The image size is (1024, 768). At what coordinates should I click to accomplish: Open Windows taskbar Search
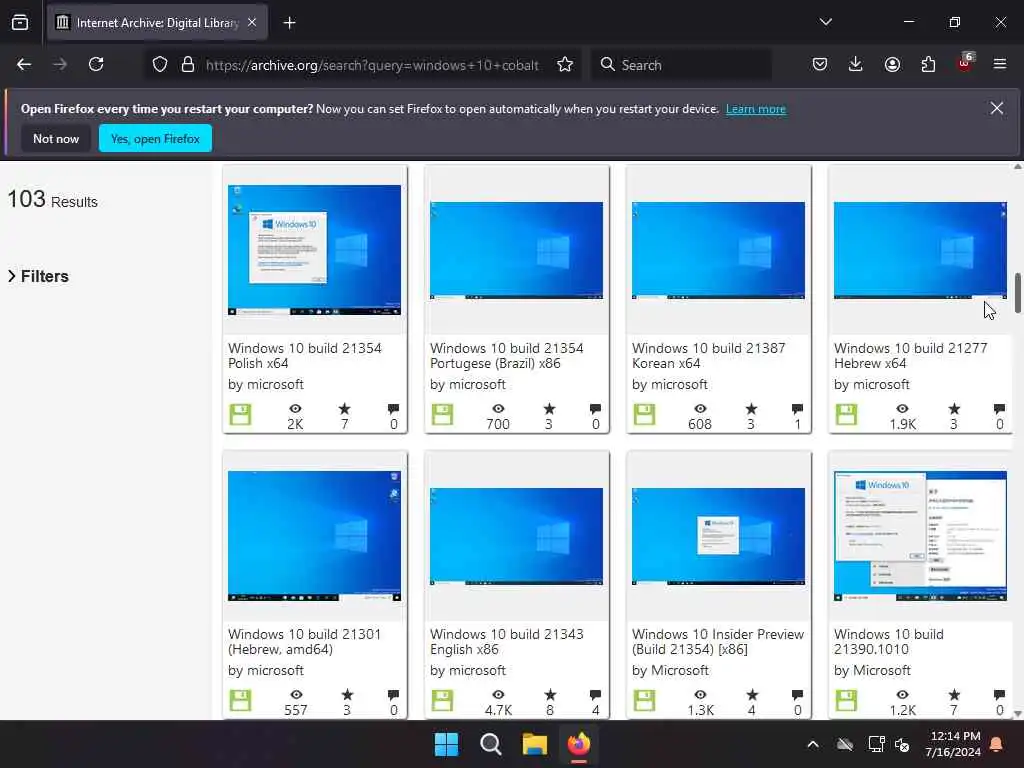coord(490,744)
